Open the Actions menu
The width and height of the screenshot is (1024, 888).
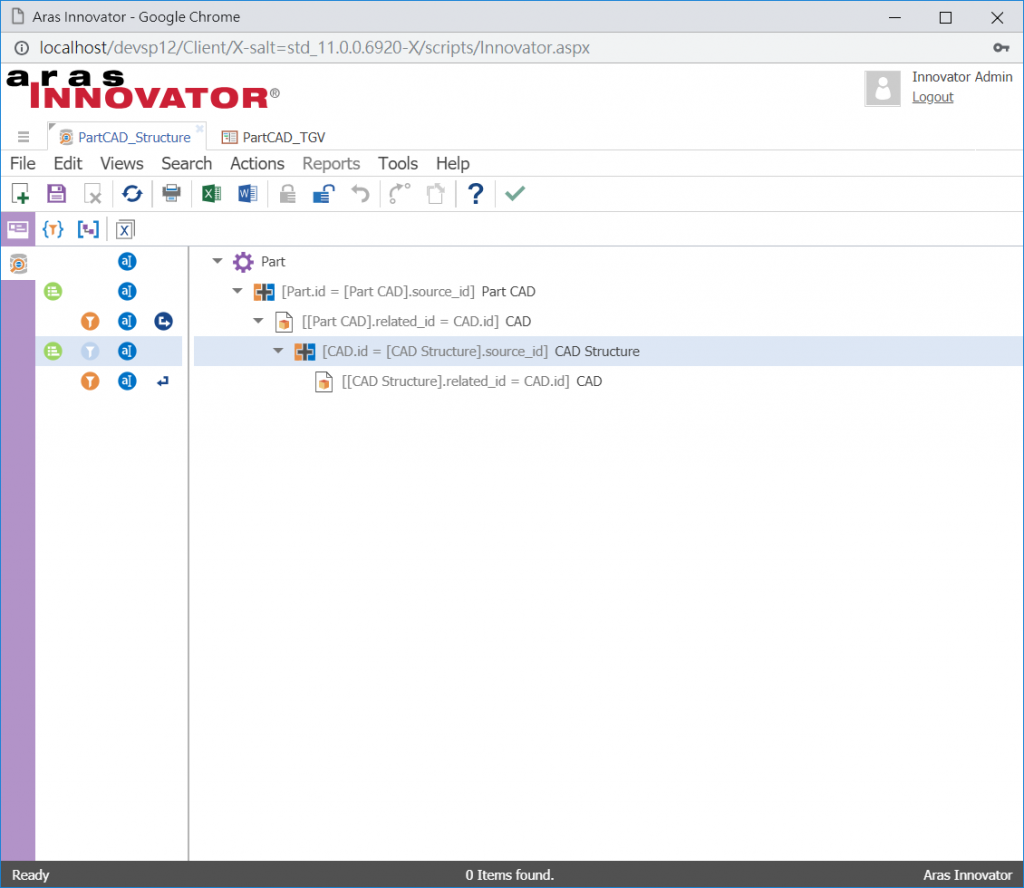click(257, 163)
